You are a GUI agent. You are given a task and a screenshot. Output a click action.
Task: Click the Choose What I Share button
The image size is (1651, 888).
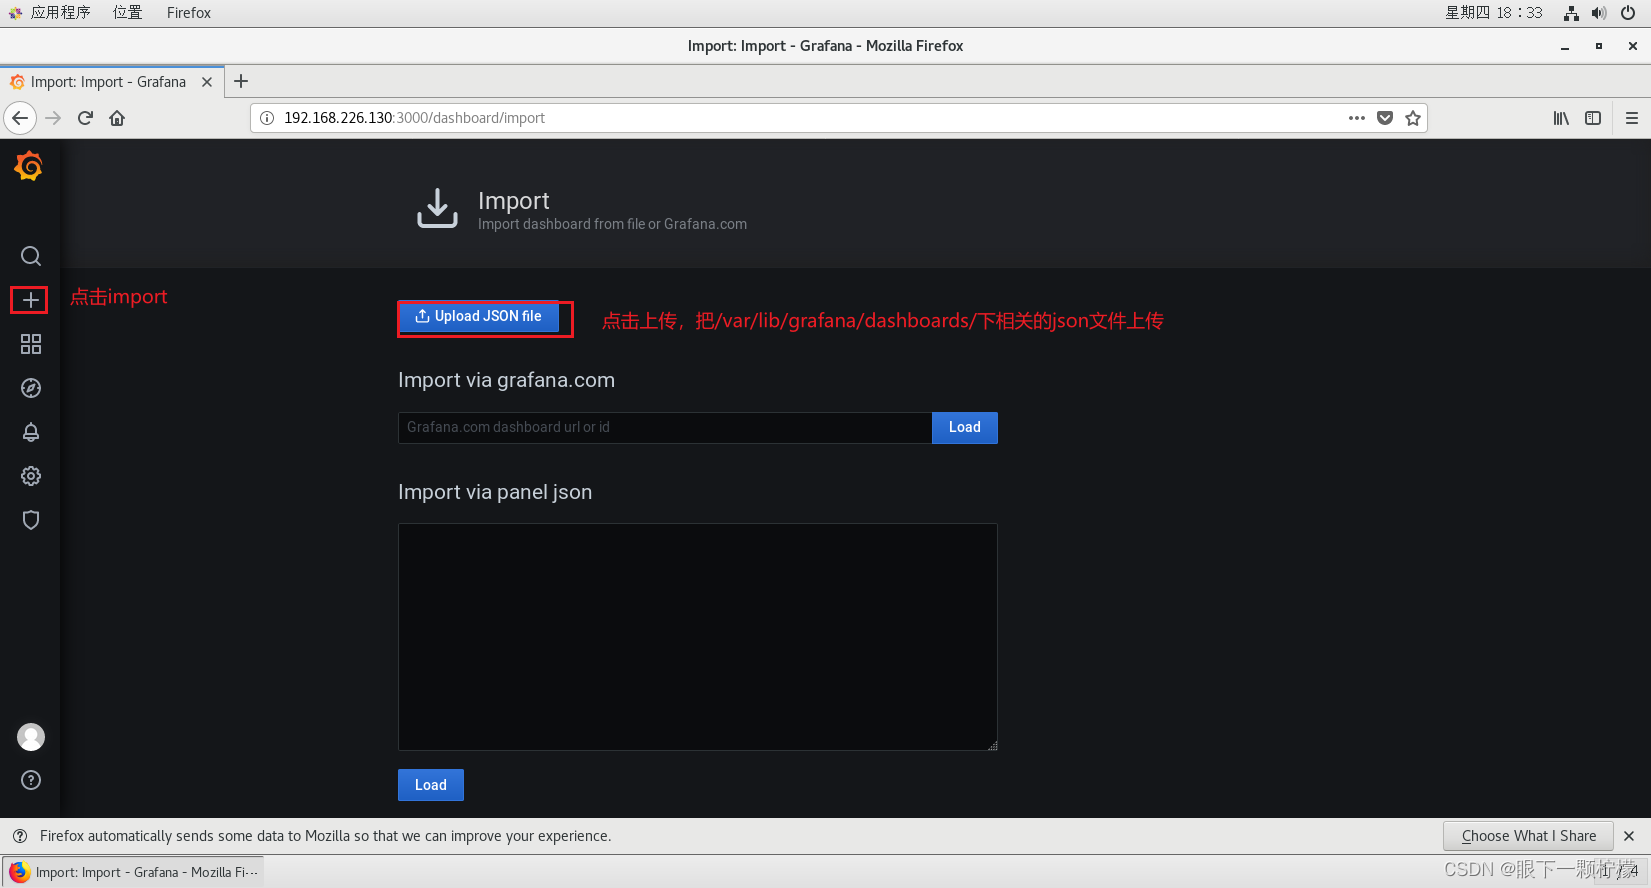[x=1528, y=836]
